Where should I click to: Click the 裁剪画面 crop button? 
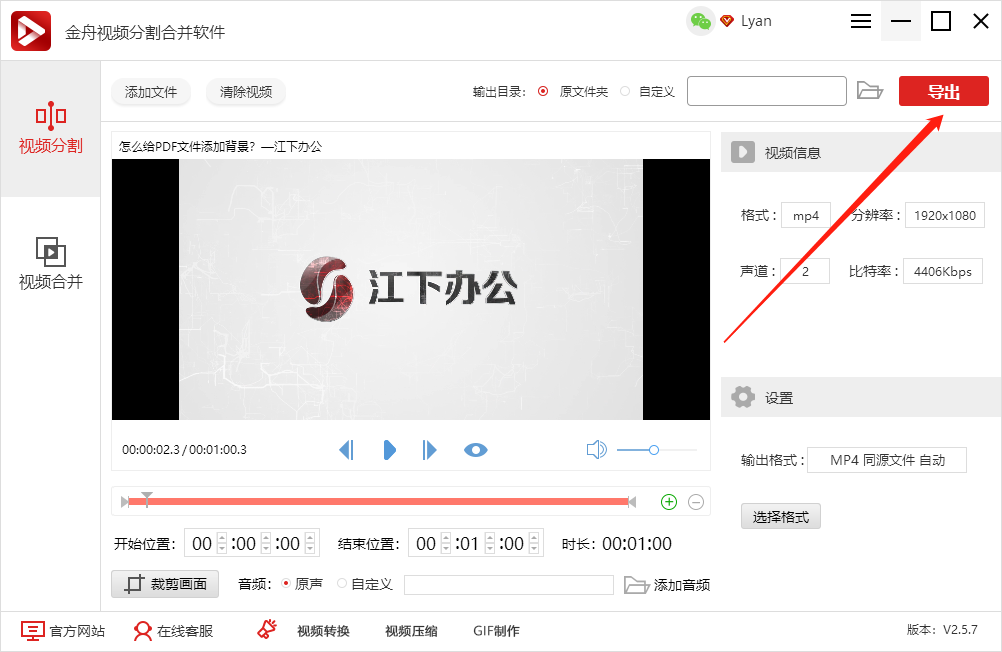pos(165,584)
